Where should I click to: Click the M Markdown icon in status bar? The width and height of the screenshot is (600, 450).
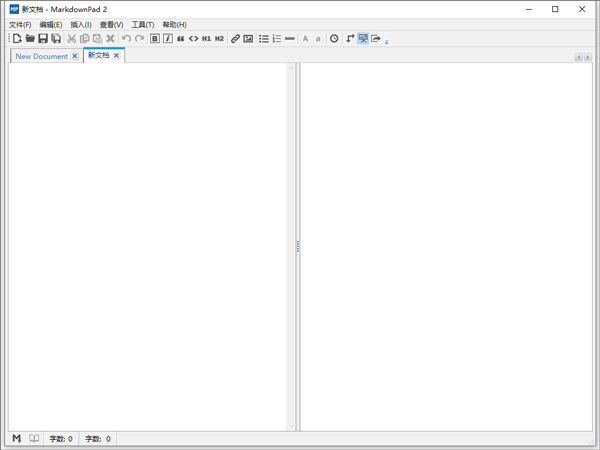click(16, 439)
